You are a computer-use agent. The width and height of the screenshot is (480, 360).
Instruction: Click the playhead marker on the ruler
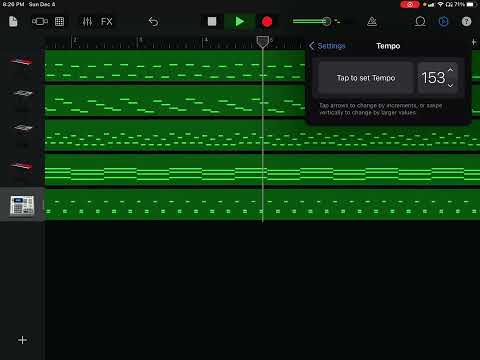click(263, 42)
